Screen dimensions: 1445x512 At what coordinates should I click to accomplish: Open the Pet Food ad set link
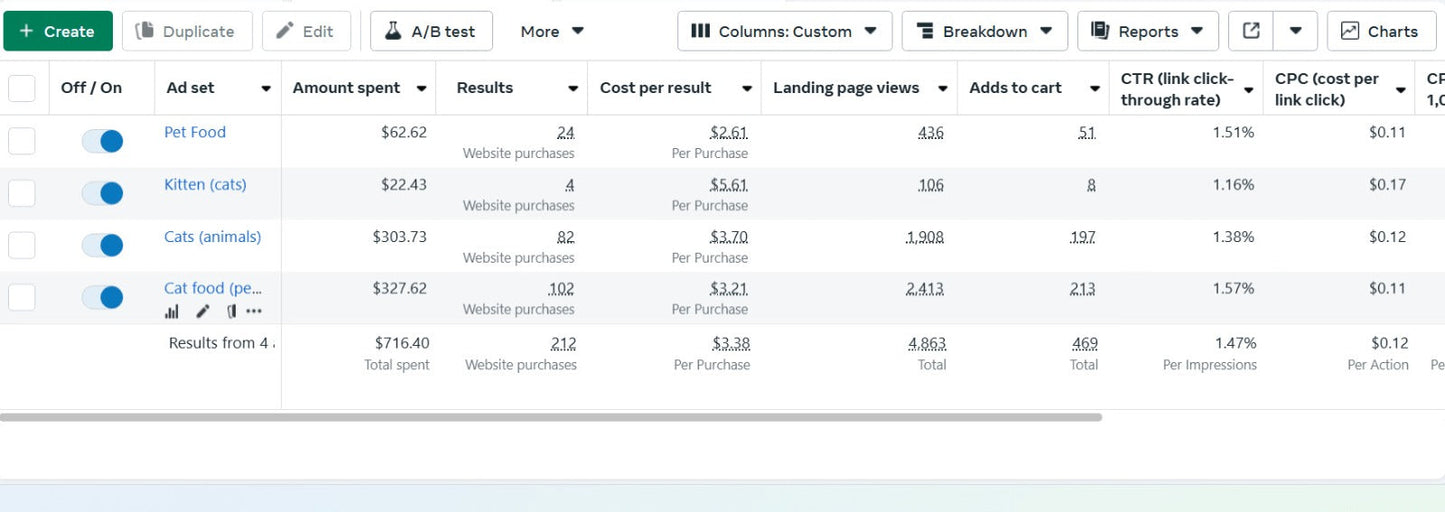click(195, 132)
